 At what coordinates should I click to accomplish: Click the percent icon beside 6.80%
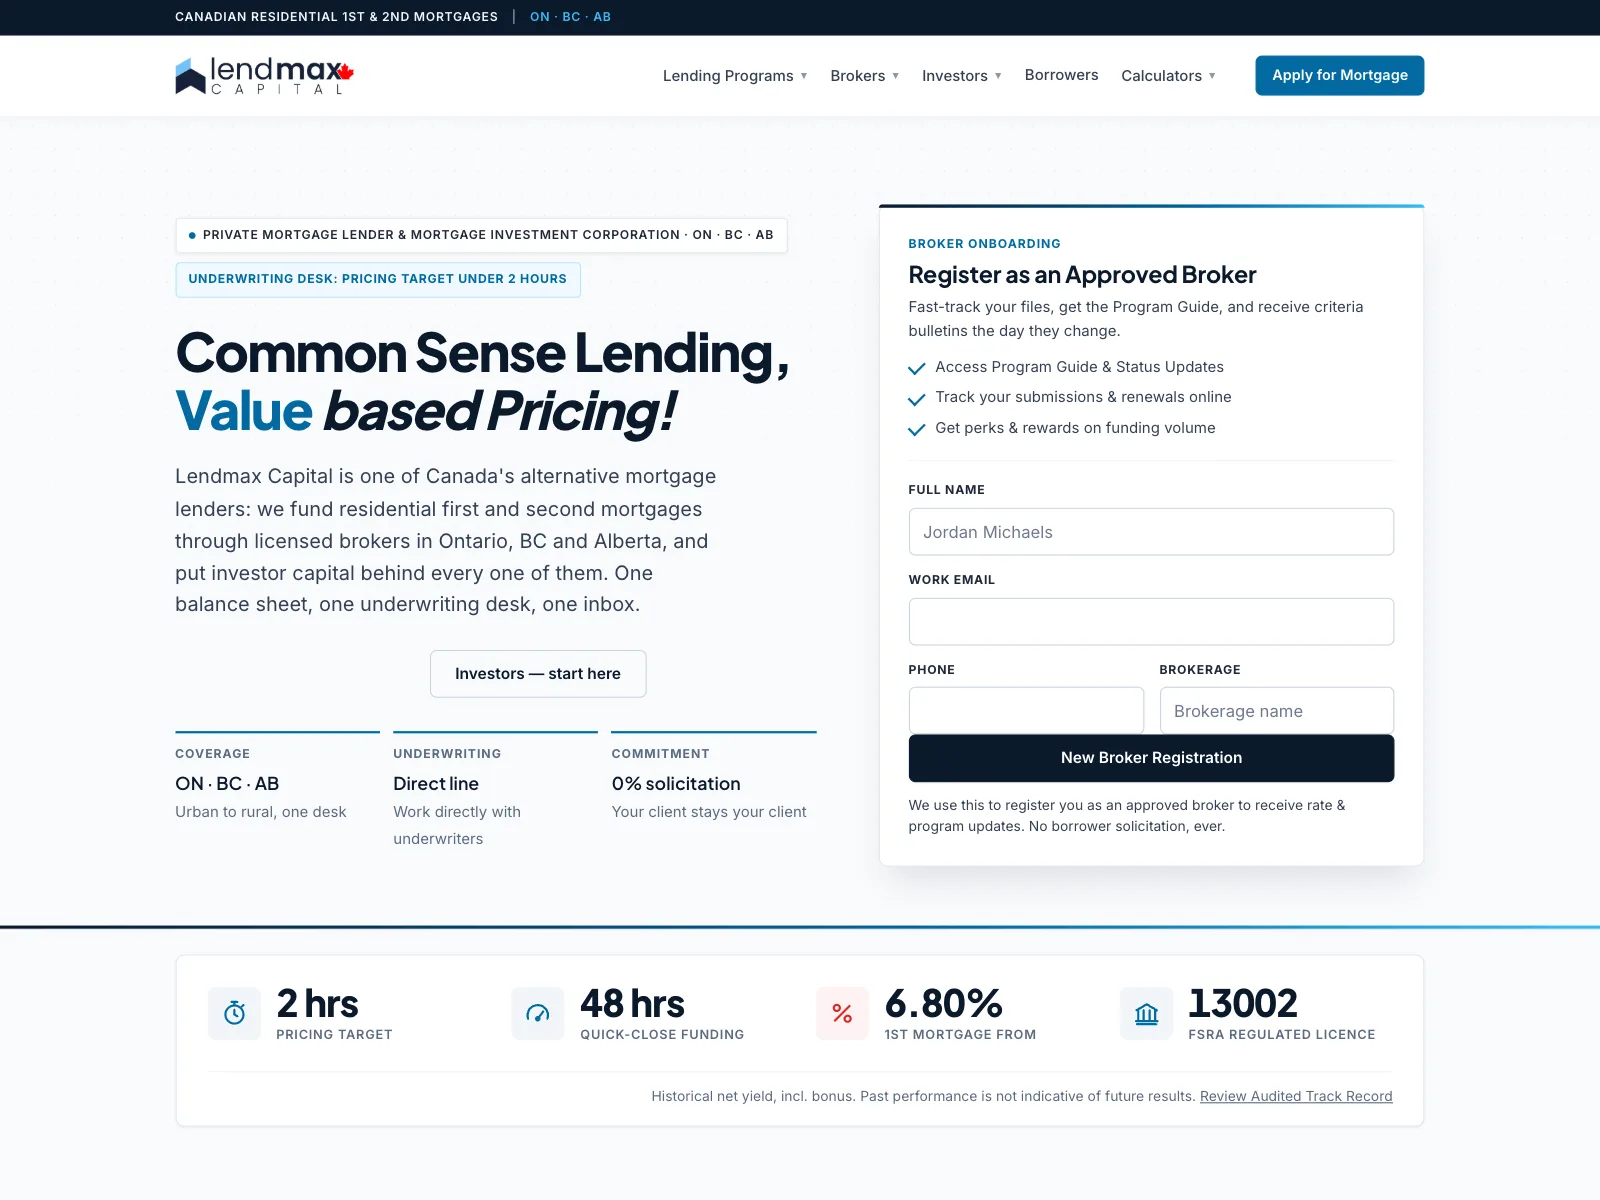click(x=842, y=1013)
